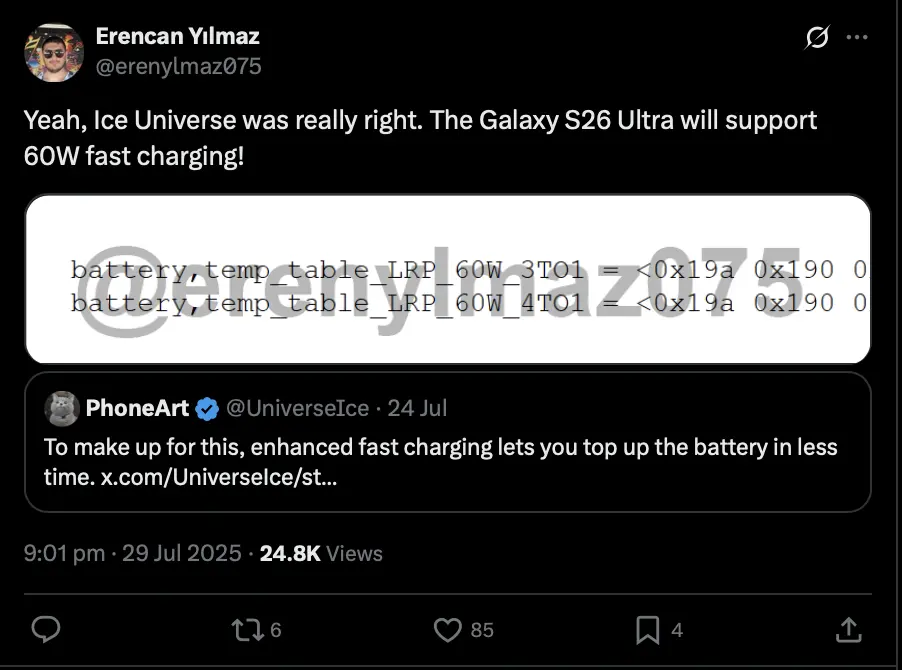Image resolution: width=902 pixels, height=670 pixels.
Task: Click the reply speech bubble icon
Action: point(46,629)
